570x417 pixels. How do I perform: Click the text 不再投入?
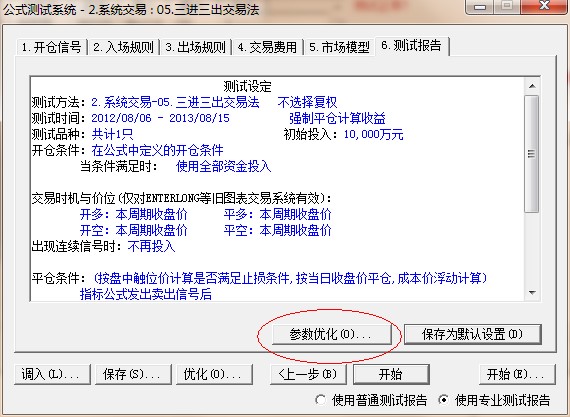point(152,246)
